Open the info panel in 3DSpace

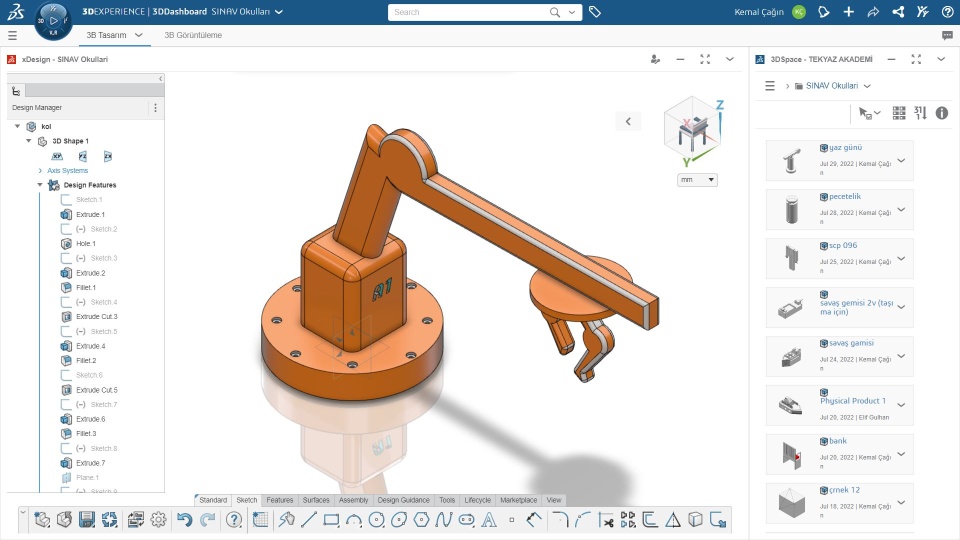pos(942,113)
